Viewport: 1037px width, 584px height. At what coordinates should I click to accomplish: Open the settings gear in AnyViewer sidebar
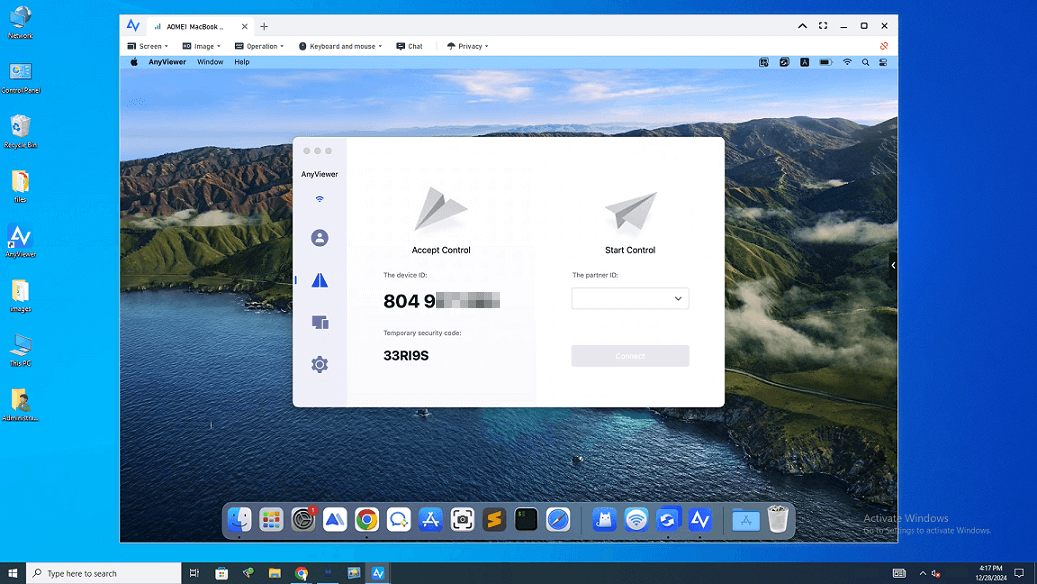tap(319, 365)
